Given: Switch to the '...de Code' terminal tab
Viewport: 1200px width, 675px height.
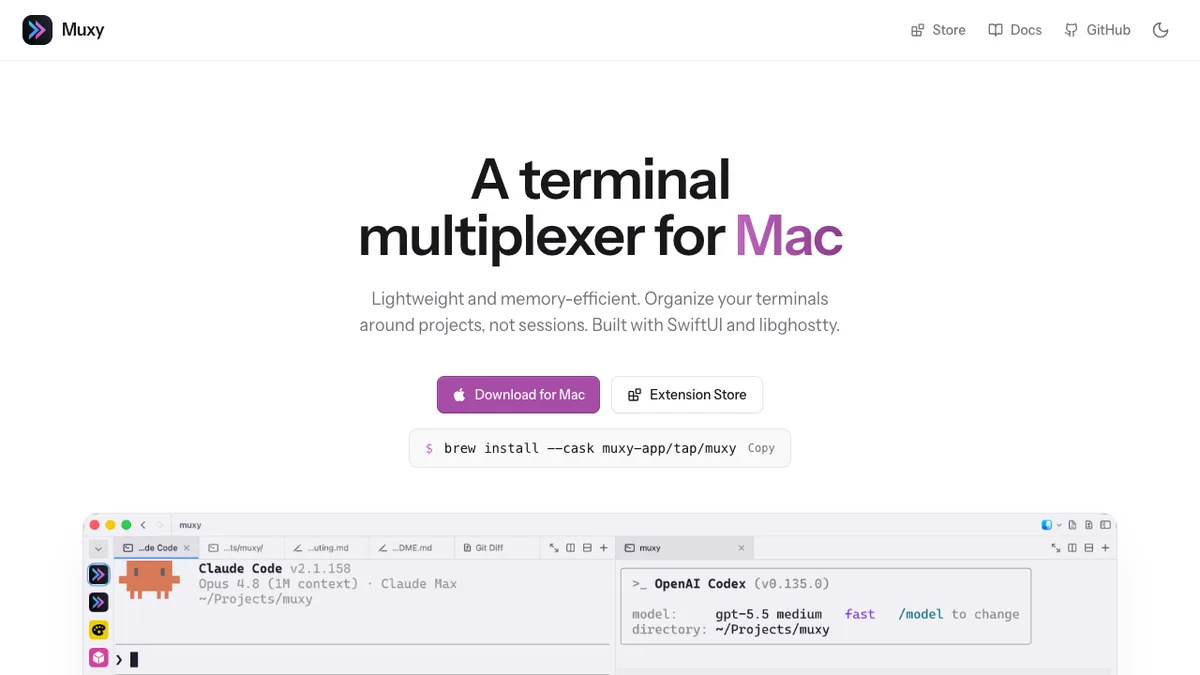Looking at the screenshot, I should coord(156,548).
